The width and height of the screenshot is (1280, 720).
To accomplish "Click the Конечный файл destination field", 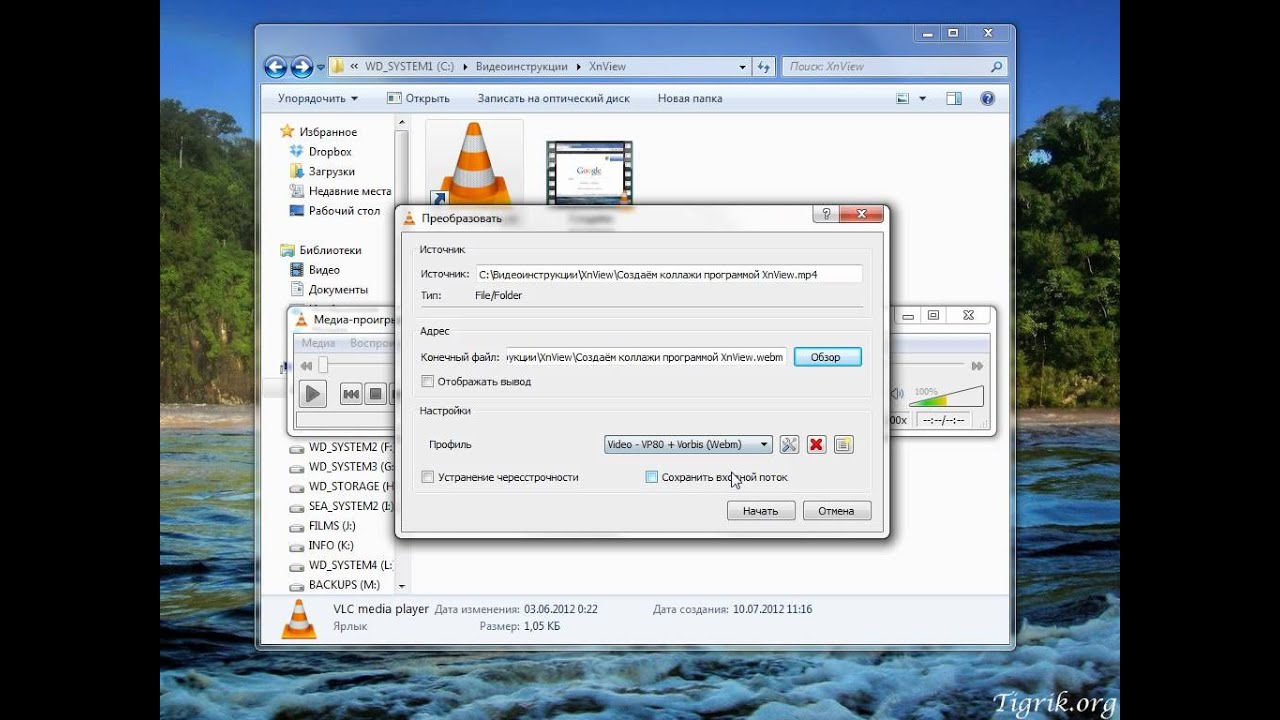I will (x=646, y=357).
